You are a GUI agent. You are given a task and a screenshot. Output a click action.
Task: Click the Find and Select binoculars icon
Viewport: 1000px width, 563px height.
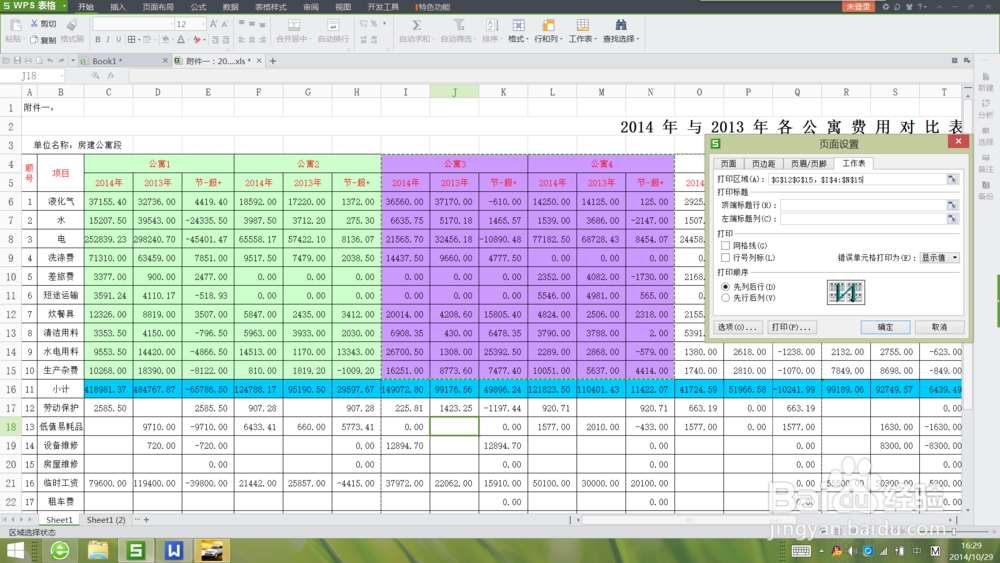point(621,25)
